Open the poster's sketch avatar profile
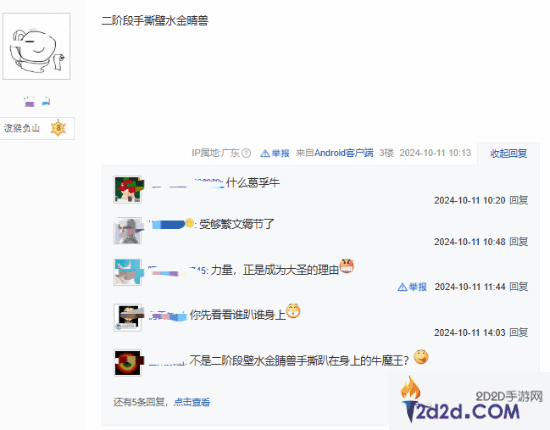550x430 pixels. (36, 46)
